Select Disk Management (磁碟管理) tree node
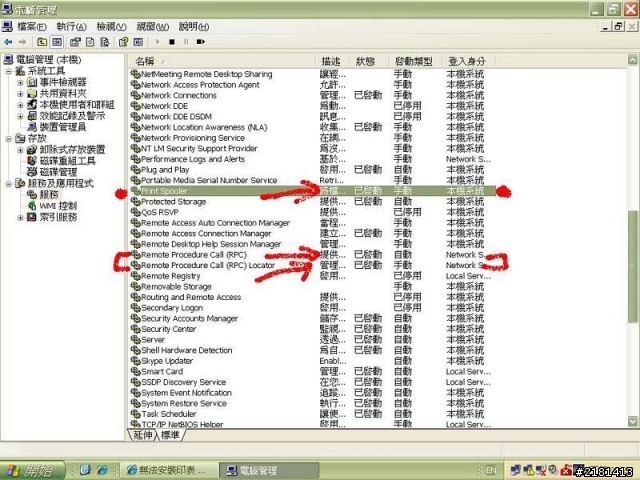Screen dimensions: 640x480 [58, 172]
